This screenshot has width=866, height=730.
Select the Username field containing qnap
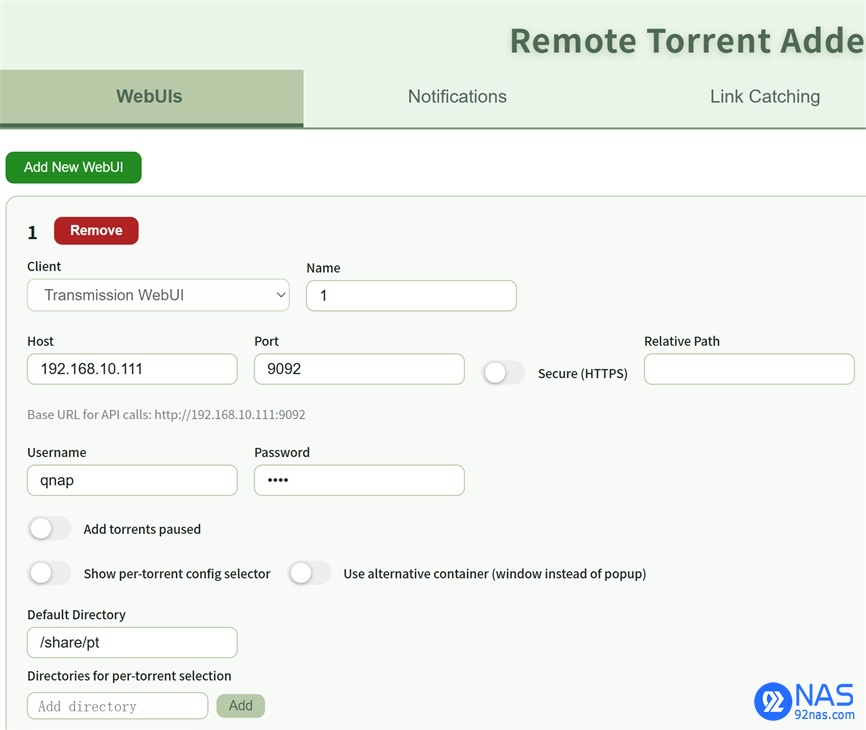(132, 480)
